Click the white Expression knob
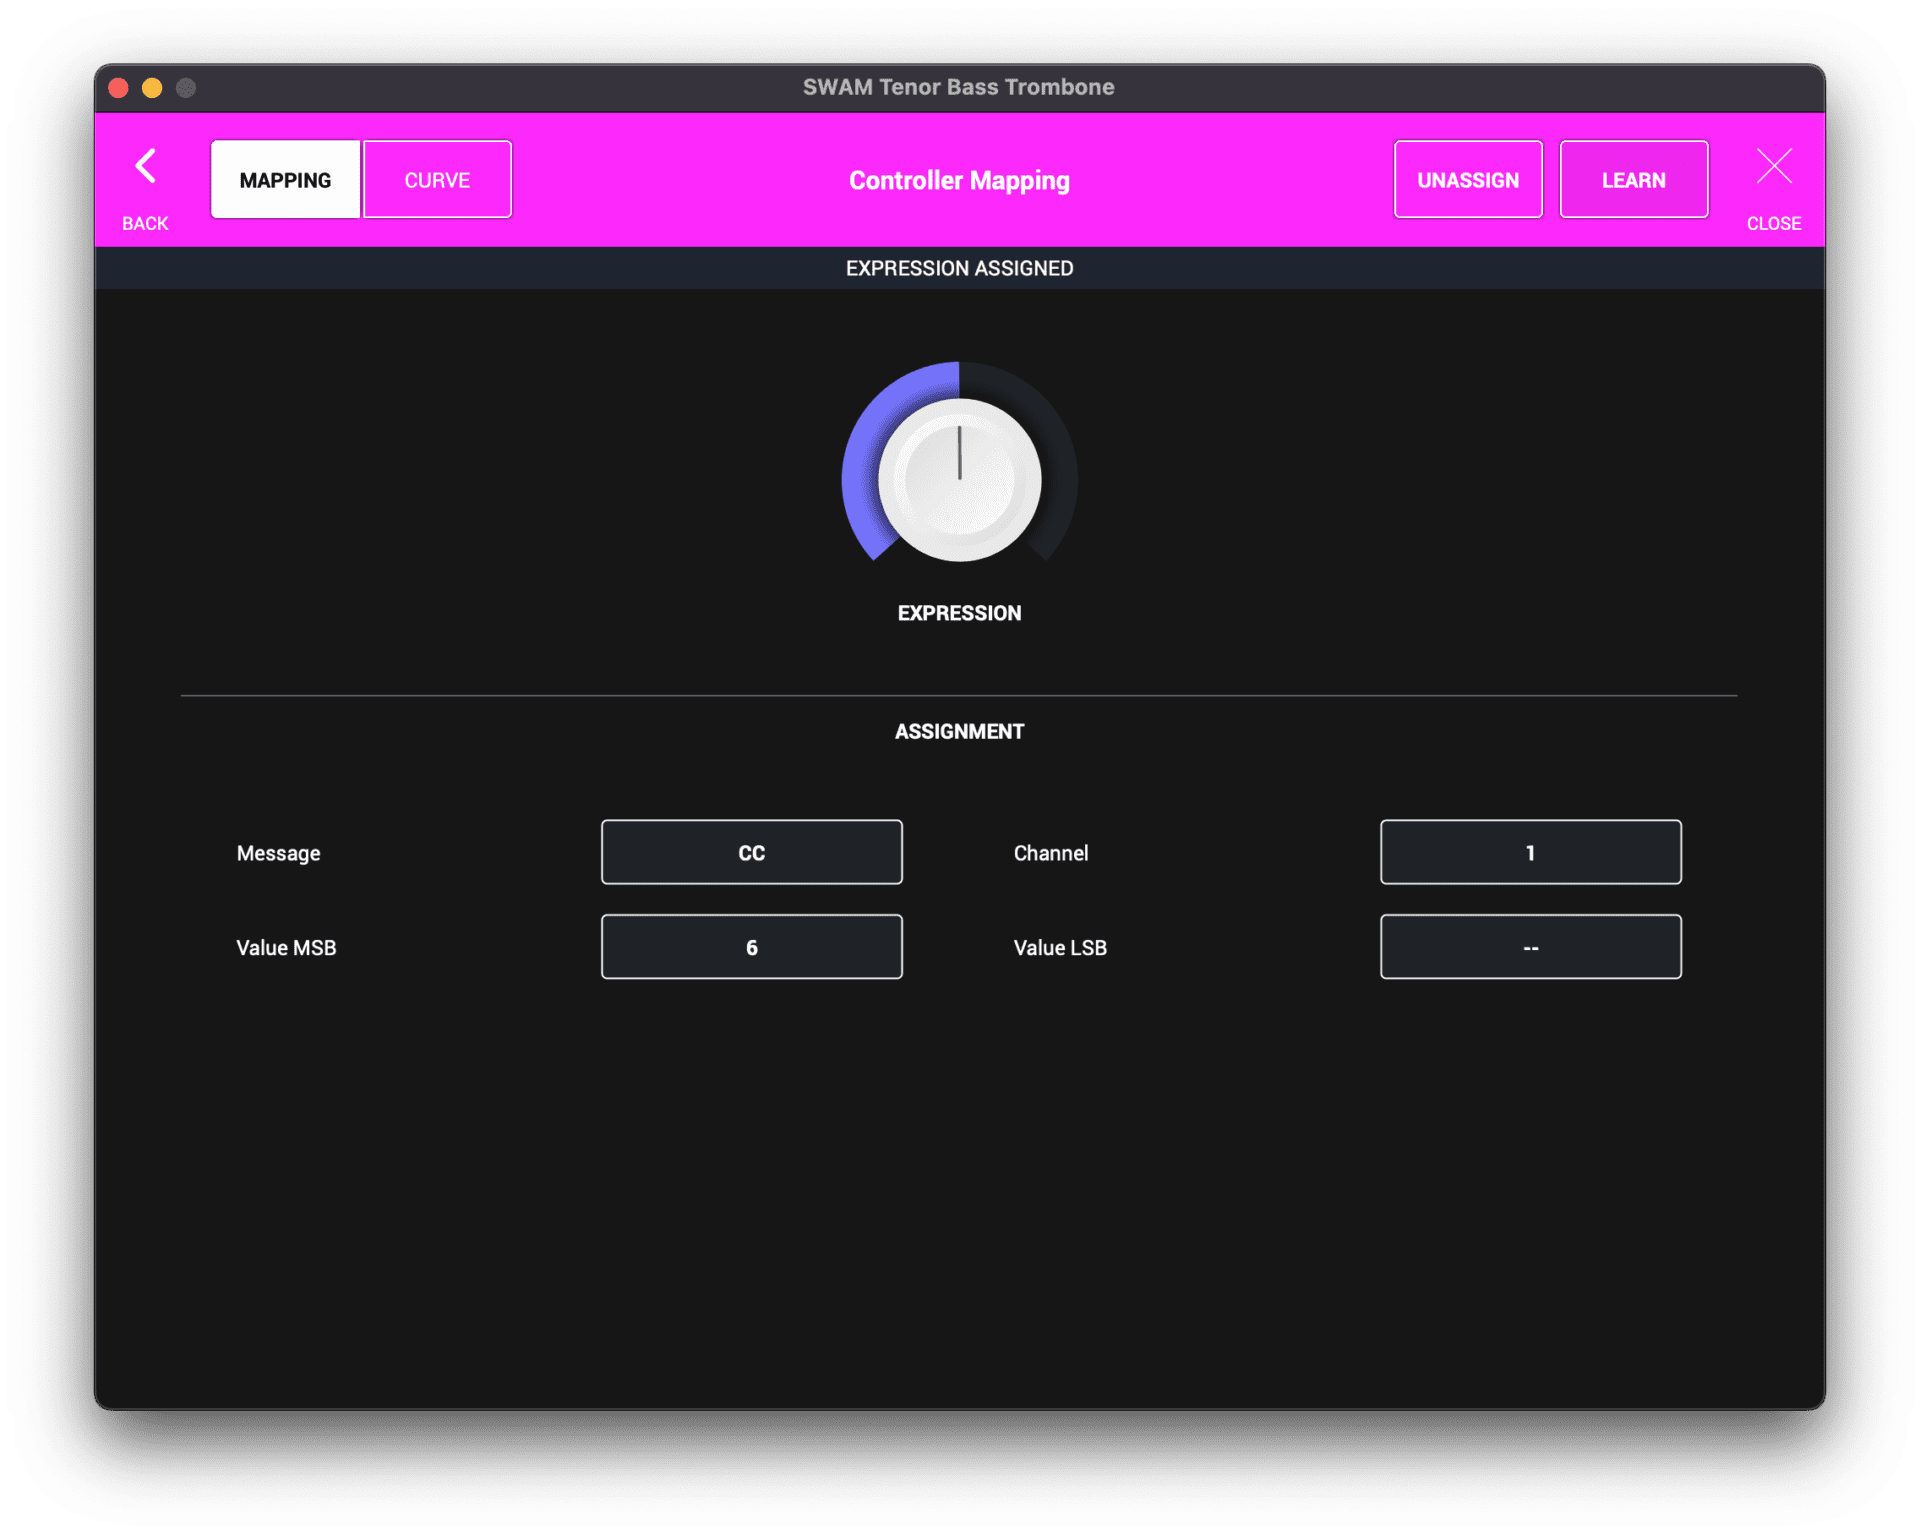 959,480
